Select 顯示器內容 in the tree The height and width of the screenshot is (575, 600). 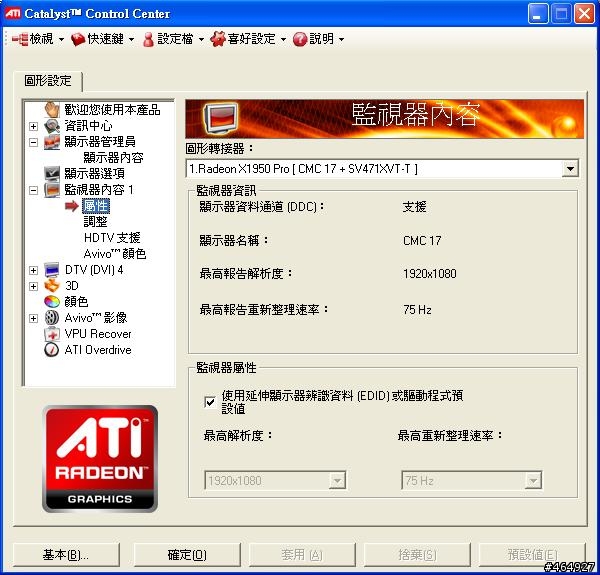pyautogui.click(x=113, y=158)
